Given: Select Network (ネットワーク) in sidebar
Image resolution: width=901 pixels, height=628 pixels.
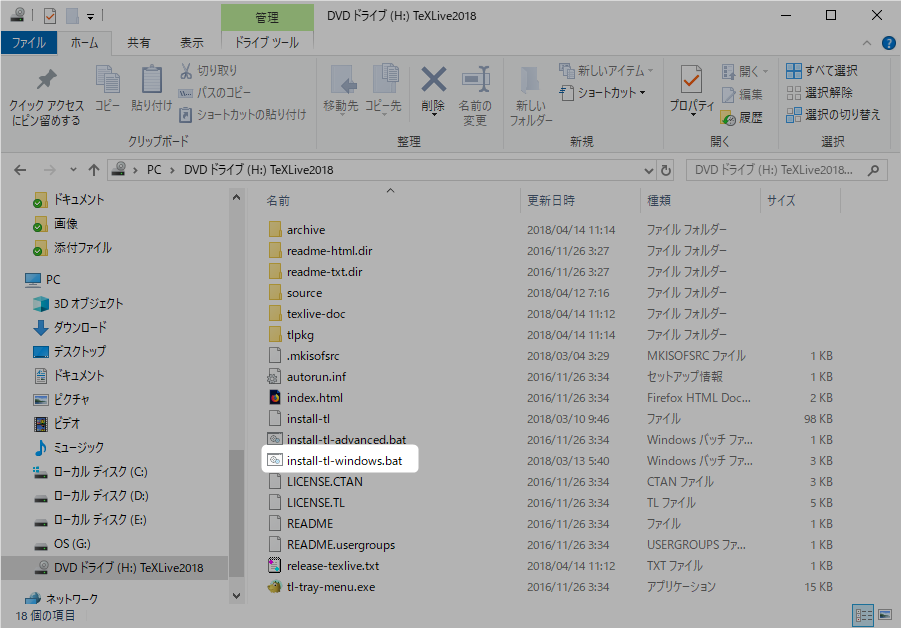Looking at the screenshot, I should click(61, 599).
